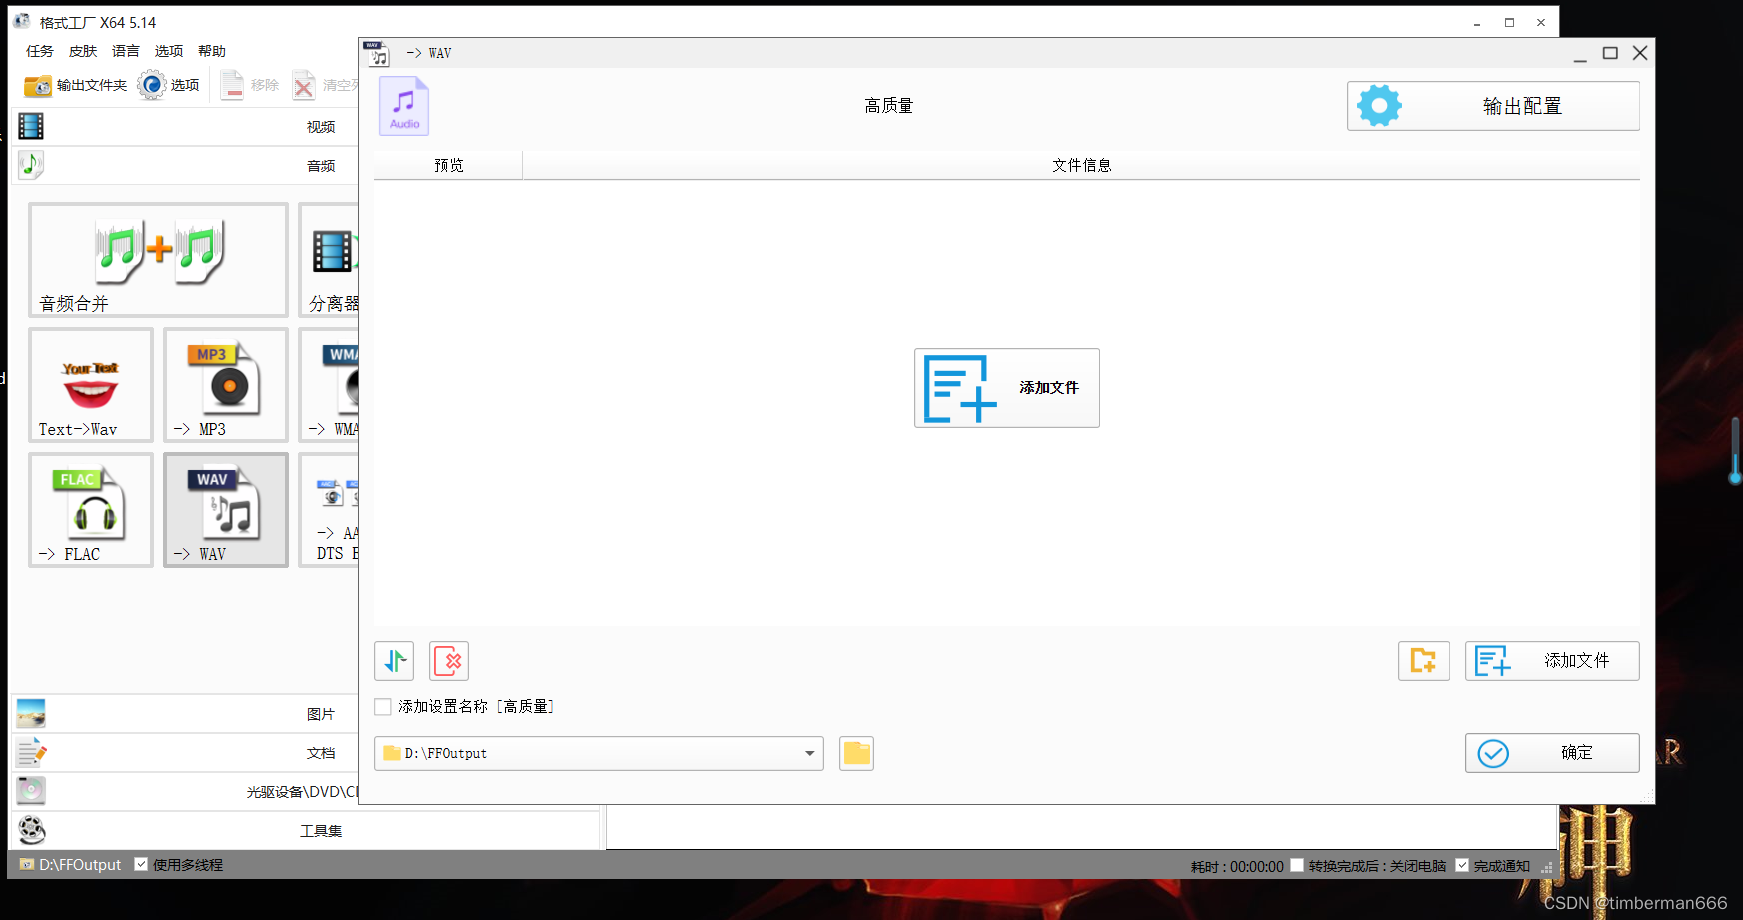
Task: Click the 文件信息 file info column header
Action: pyautogui.click(x=1082, y=166)
